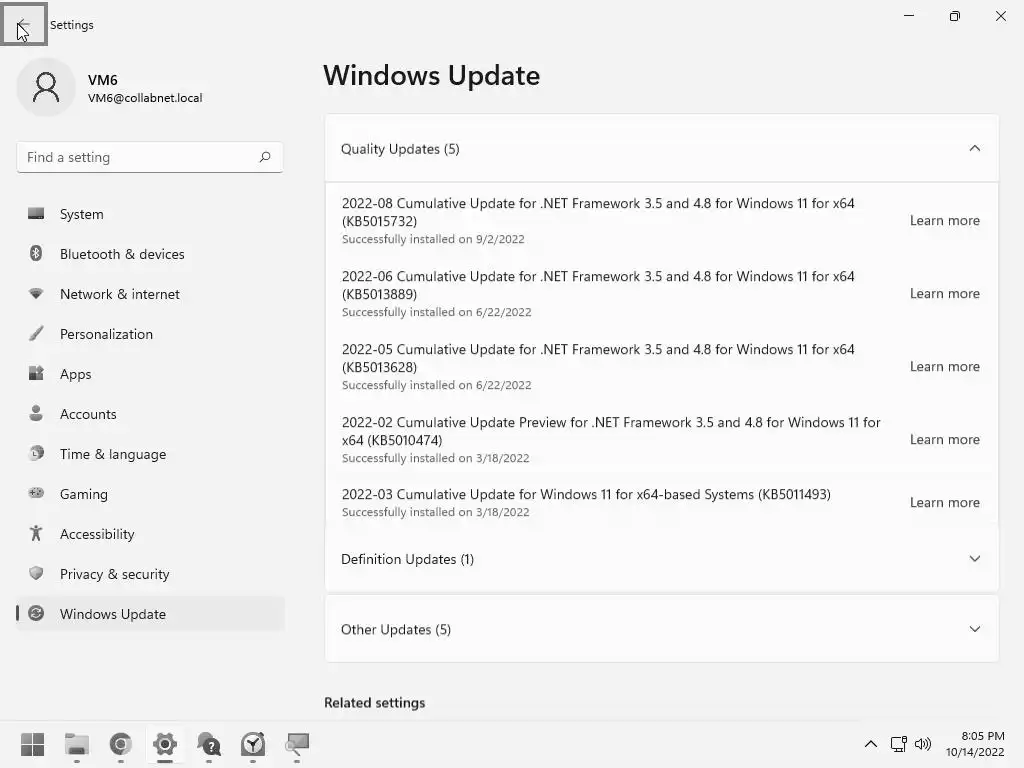This screenshot has width=1024, height=768.
Task: Open the Gaming settings label
Action: [x=84, y=494]
